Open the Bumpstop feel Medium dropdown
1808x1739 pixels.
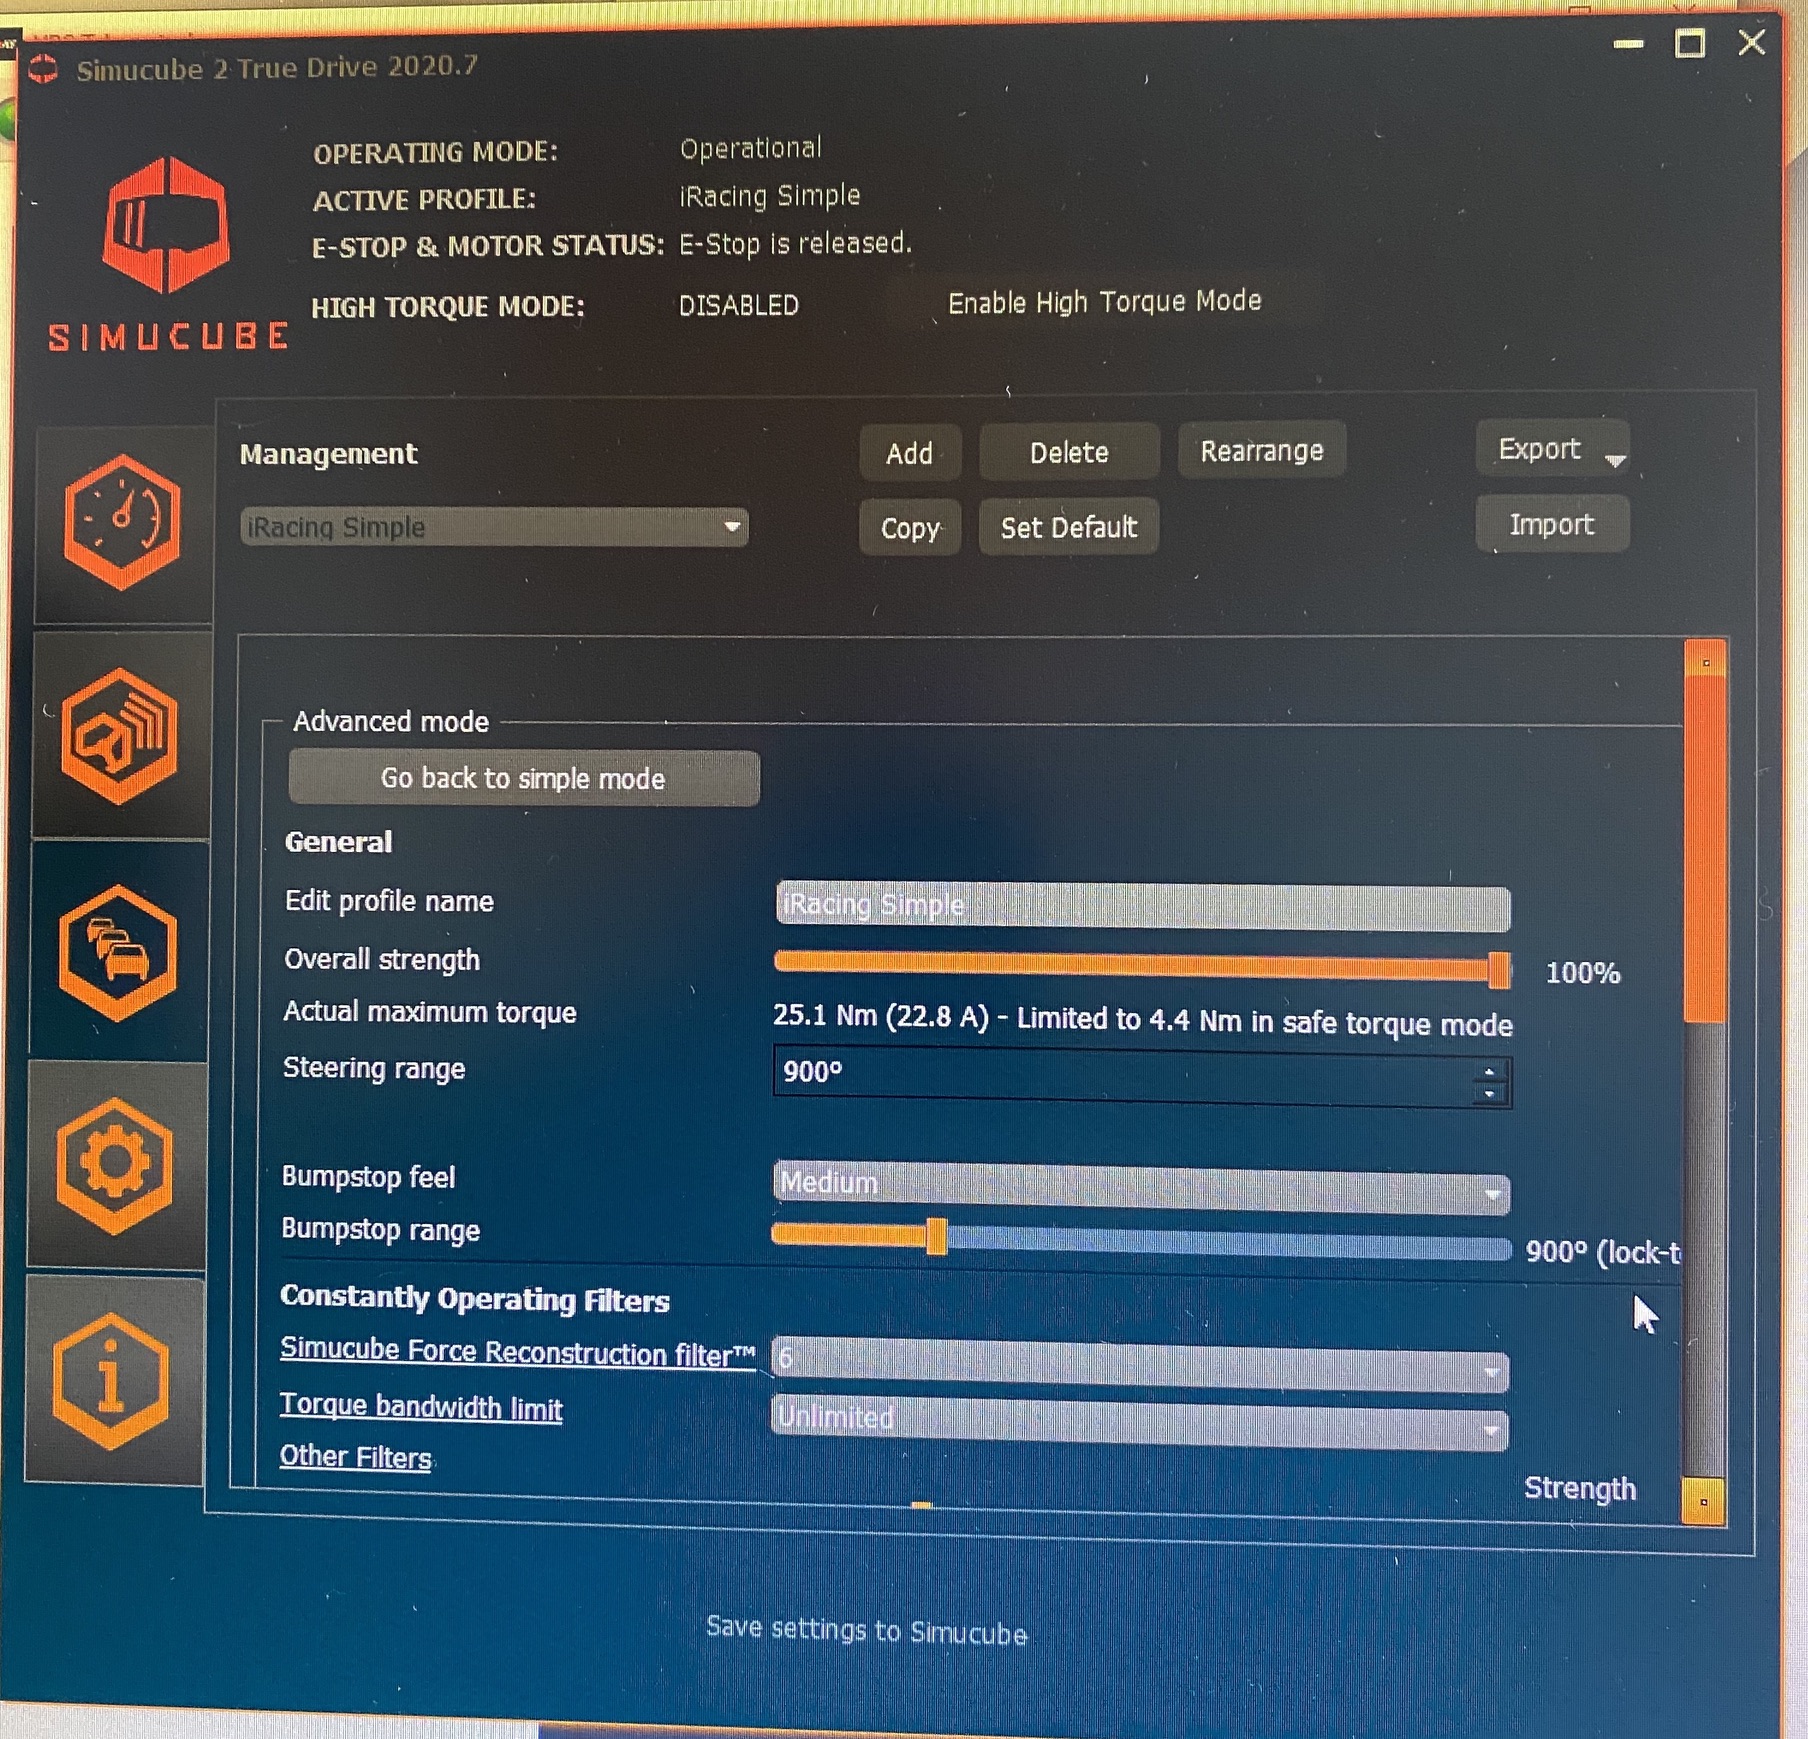(1141, 1188)
